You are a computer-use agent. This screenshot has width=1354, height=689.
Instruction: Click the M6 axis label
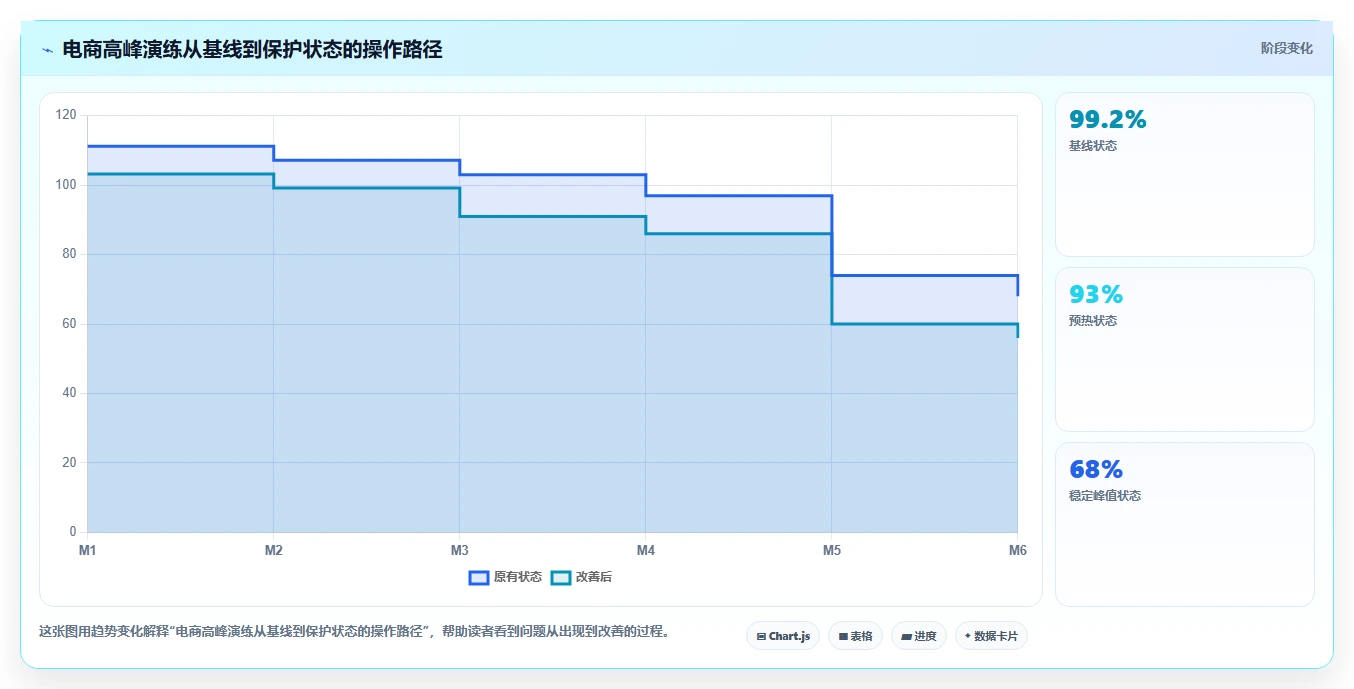[x=1017, y=550]
